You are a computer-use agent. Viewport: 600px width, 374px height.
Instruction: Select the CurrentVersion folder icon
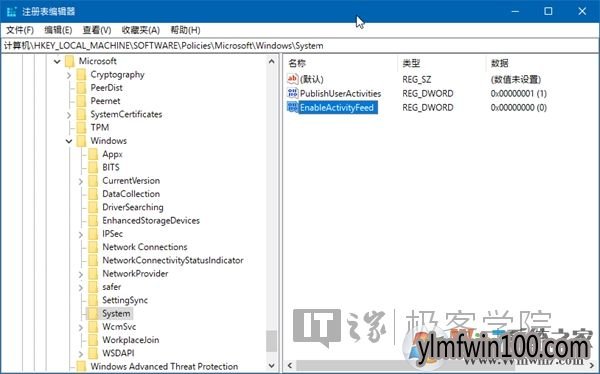point(93,181)
